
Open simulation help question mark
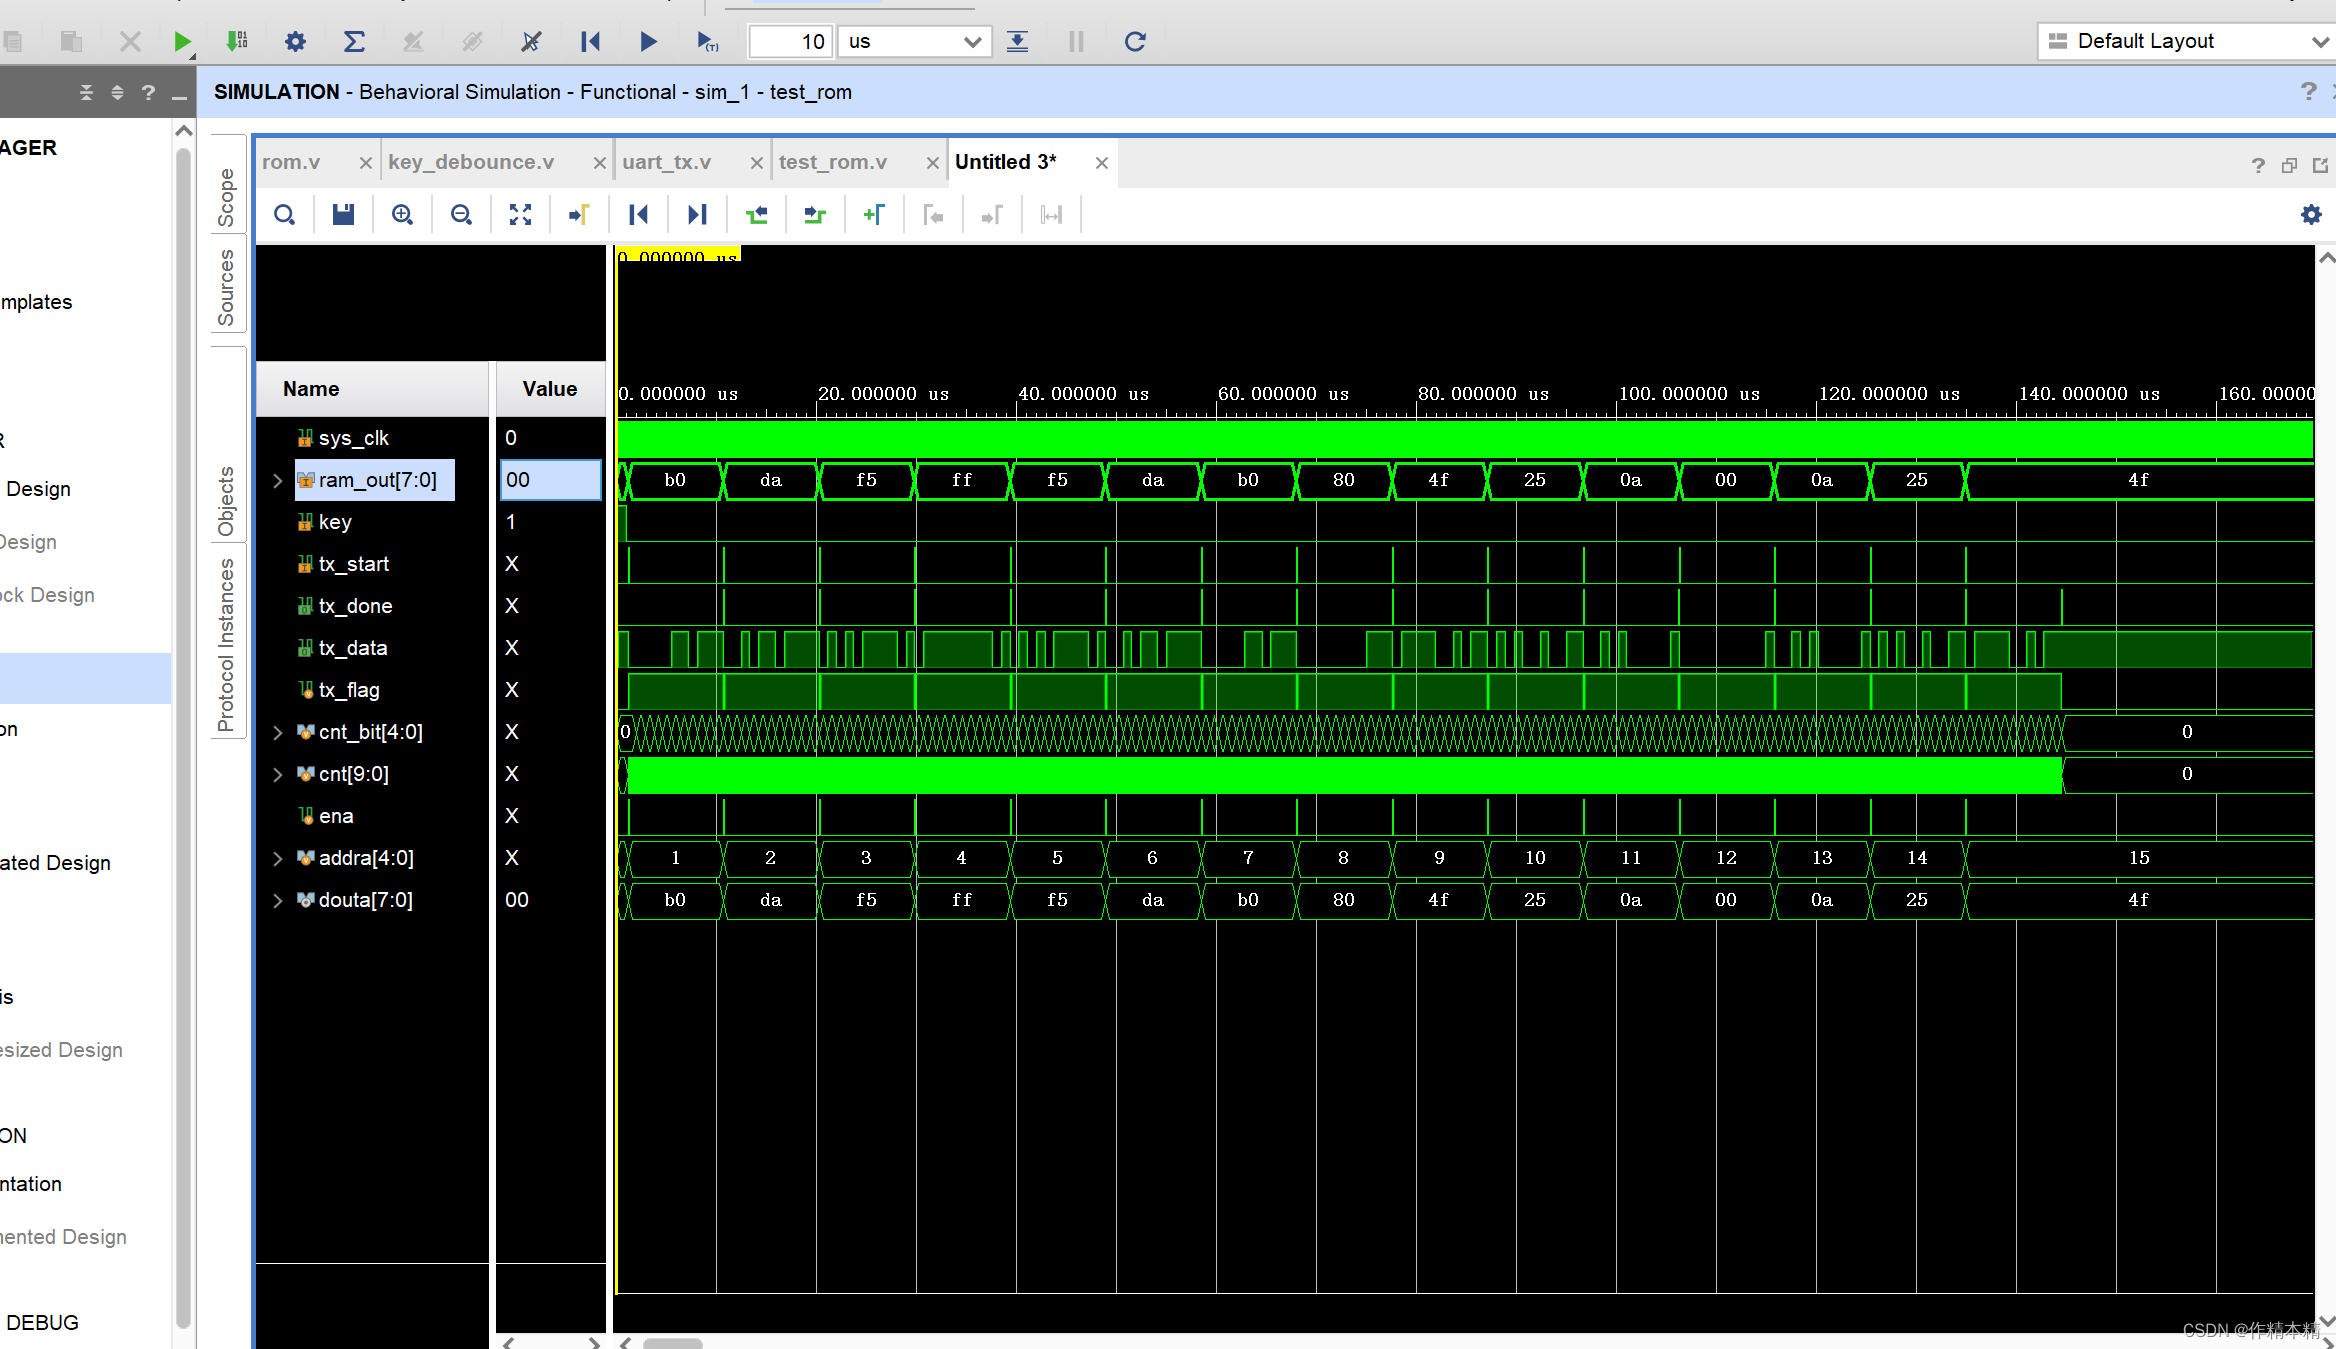2309,92
